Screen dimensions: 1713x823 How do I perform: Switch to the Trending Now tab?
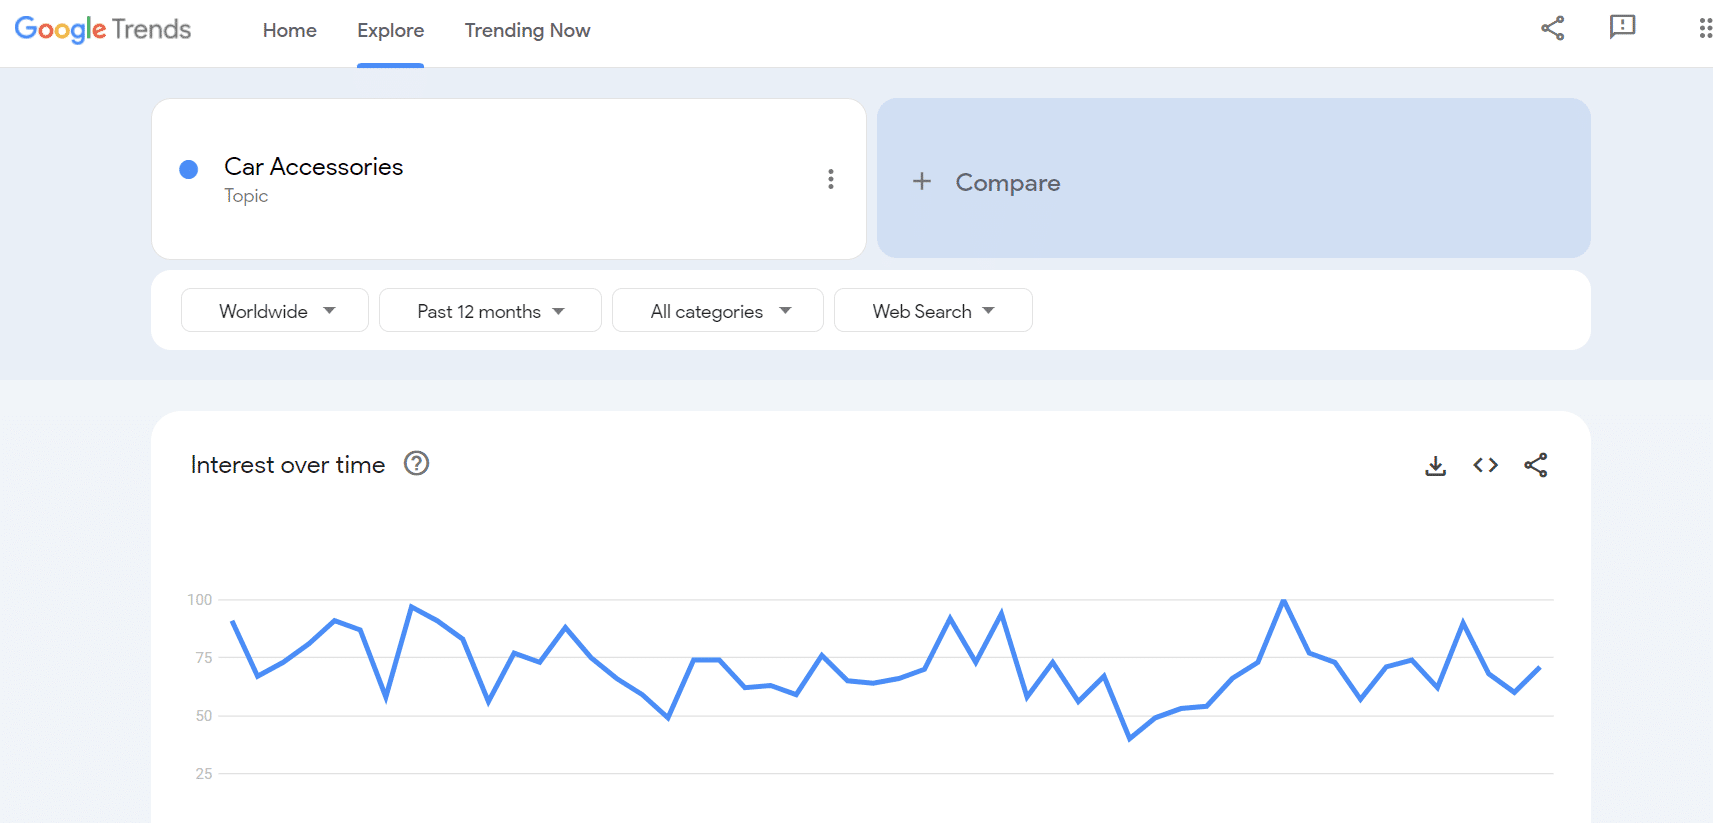coord(527,31)
